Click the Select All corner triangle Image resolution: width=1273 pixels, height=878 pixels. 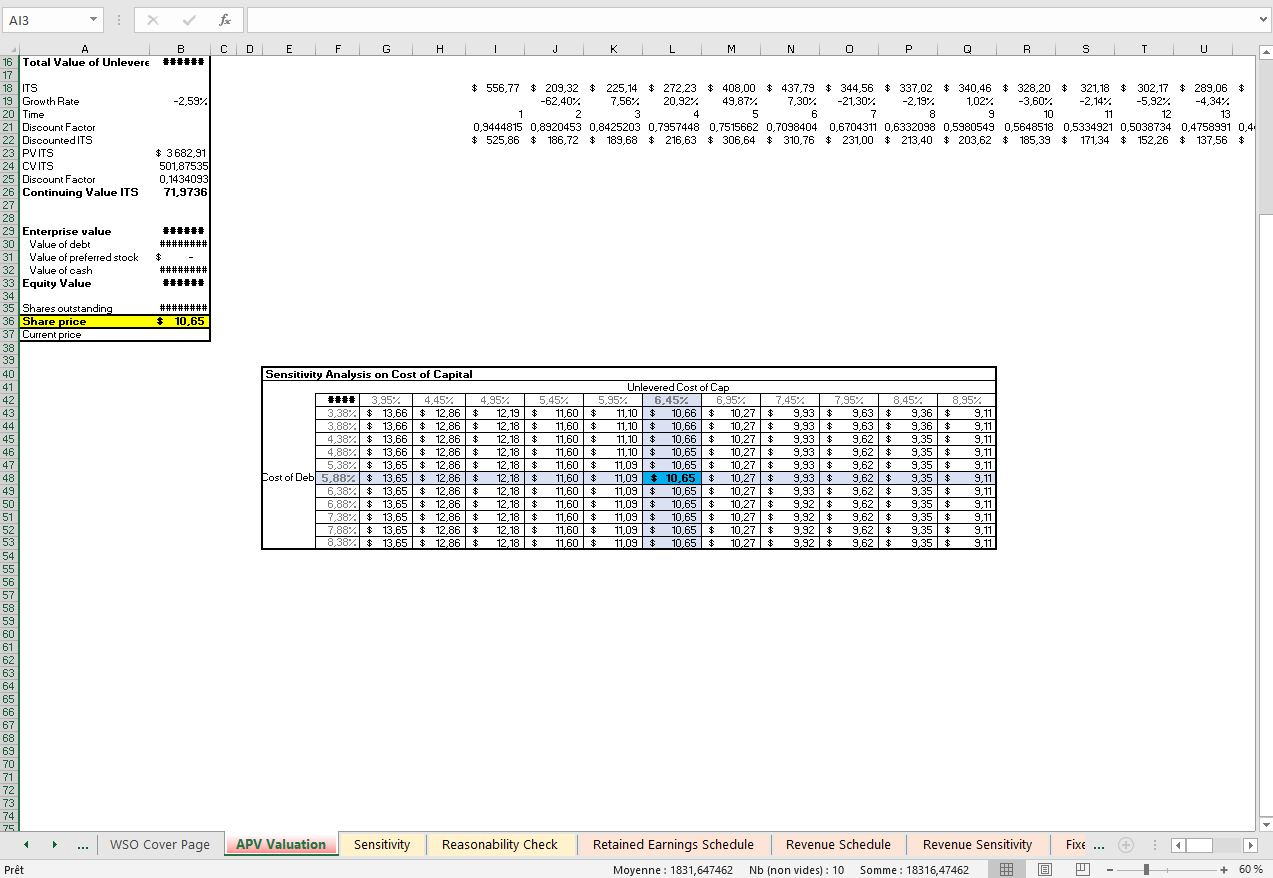10,49
